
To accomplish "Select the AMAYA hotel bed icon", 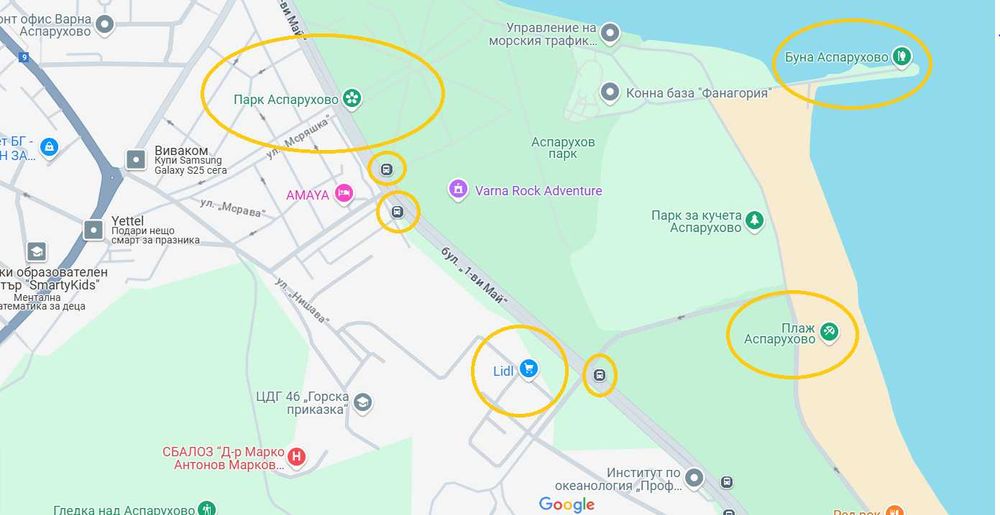I will 344,193.
